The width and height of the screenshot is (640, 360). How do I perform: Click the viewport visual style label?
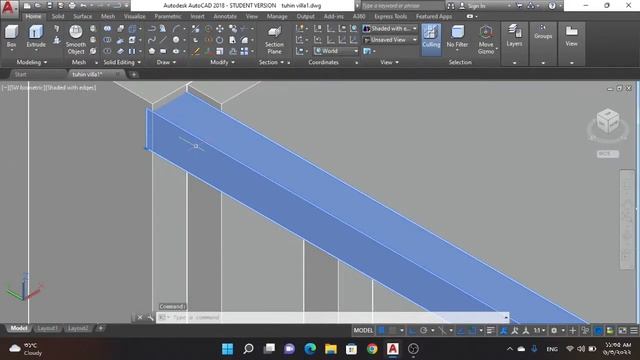click(71, 87)
